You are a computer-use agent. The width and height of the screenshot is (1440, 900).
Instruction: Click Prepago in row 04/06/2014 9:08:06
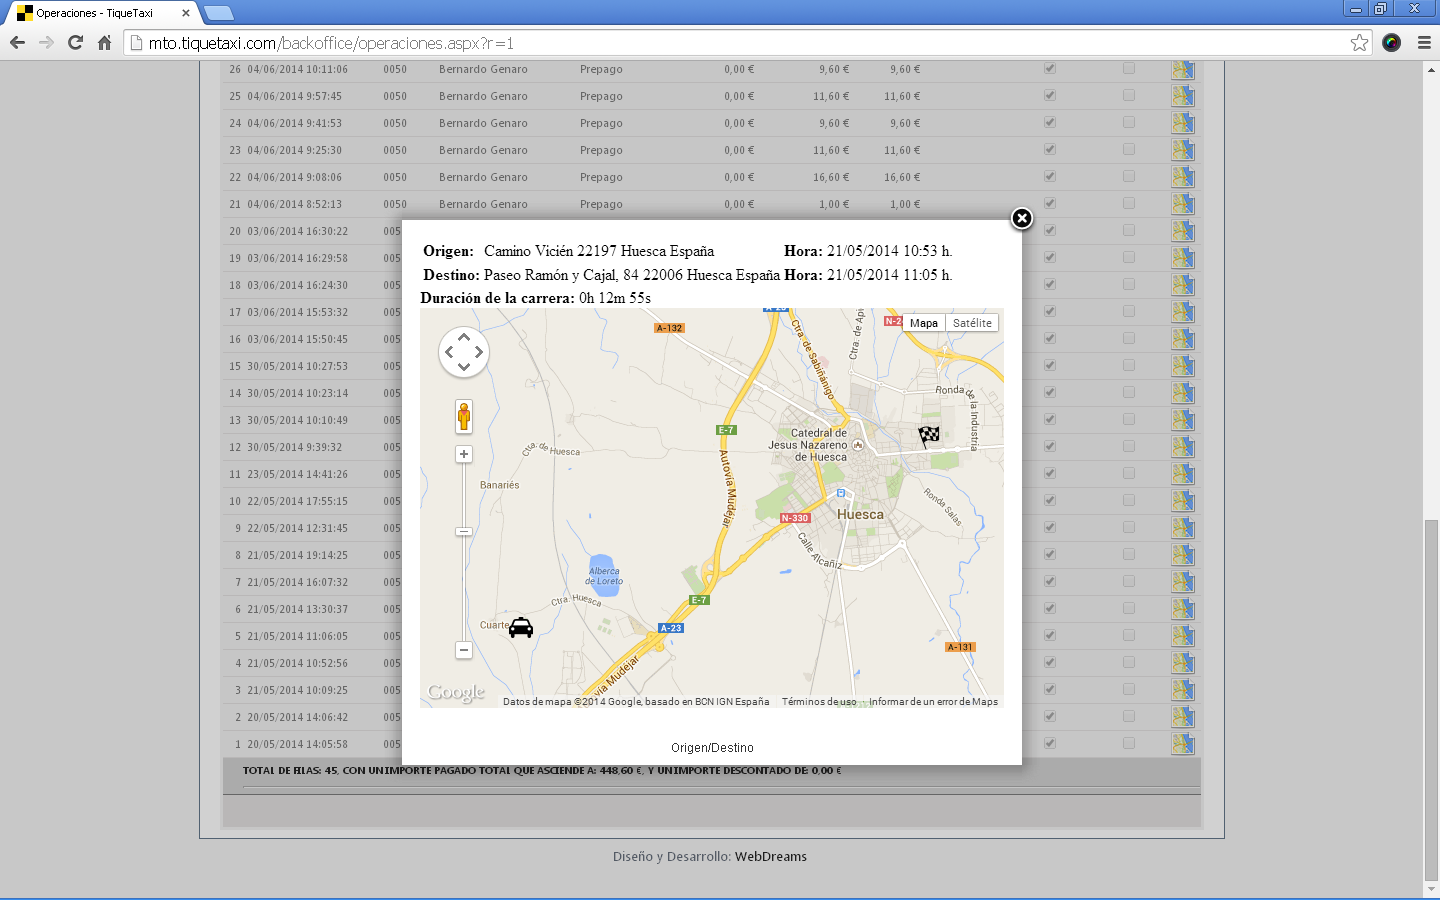click(x=601, y=177)
